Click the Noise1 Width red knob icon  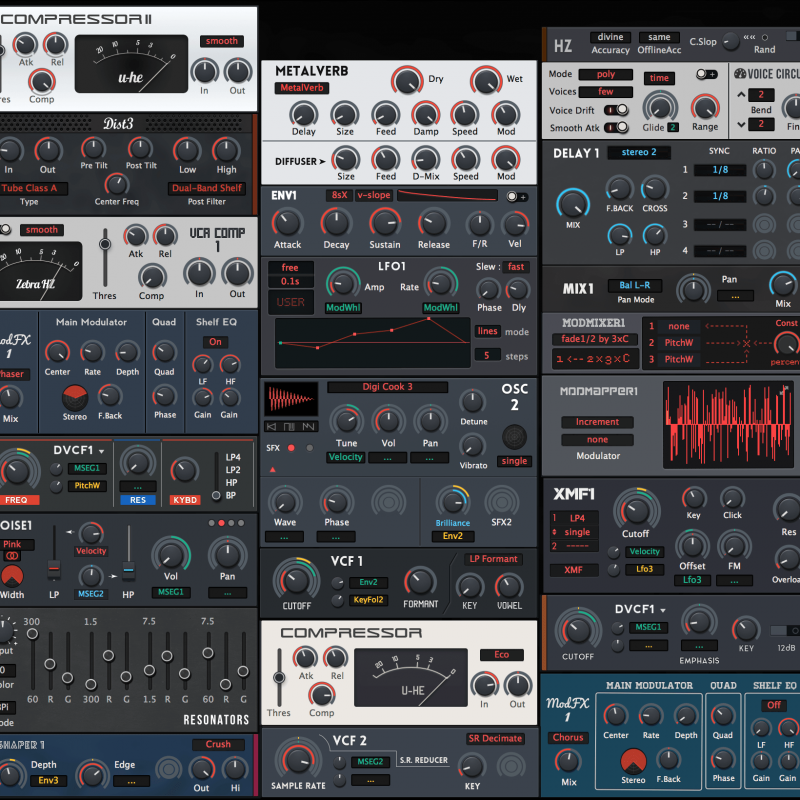[12, 577]
